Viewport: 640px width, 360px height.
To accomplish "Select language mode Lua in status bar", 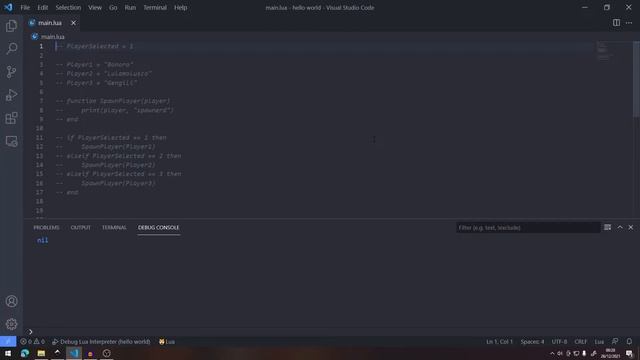I will tap(599, 342).
